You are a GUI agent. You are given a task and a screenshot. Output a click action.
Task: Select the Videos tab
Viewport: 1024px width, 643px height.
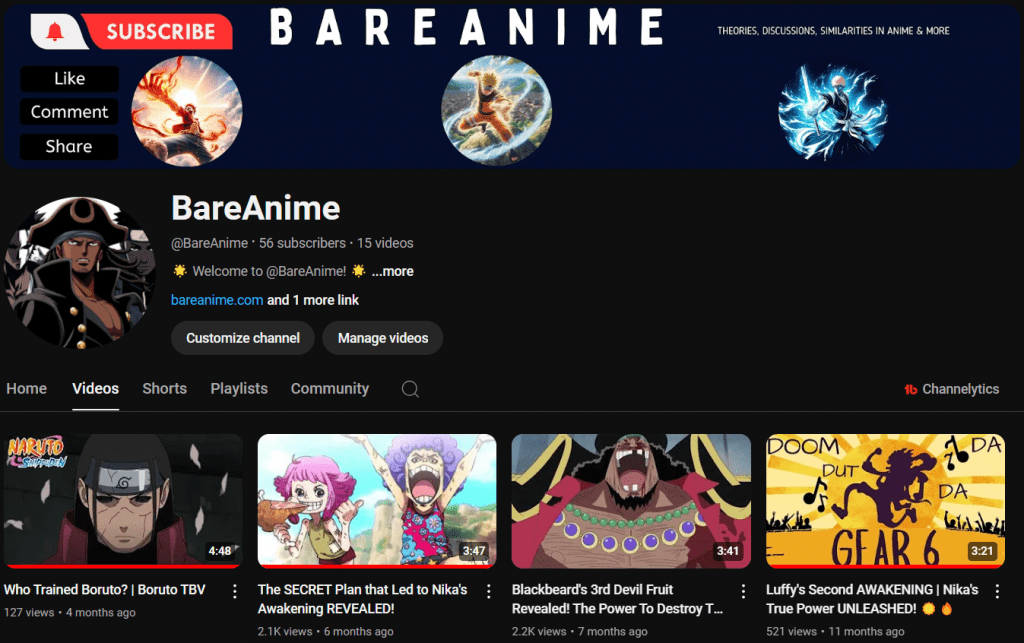coord(95,389)
